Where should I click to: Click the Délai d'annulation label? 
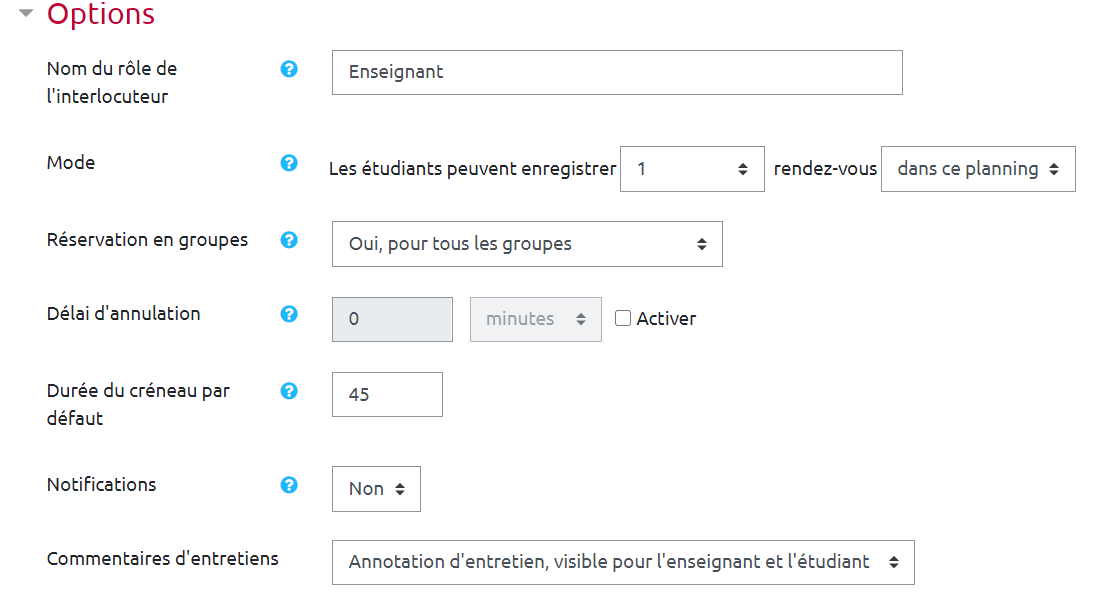pos(123,314)
